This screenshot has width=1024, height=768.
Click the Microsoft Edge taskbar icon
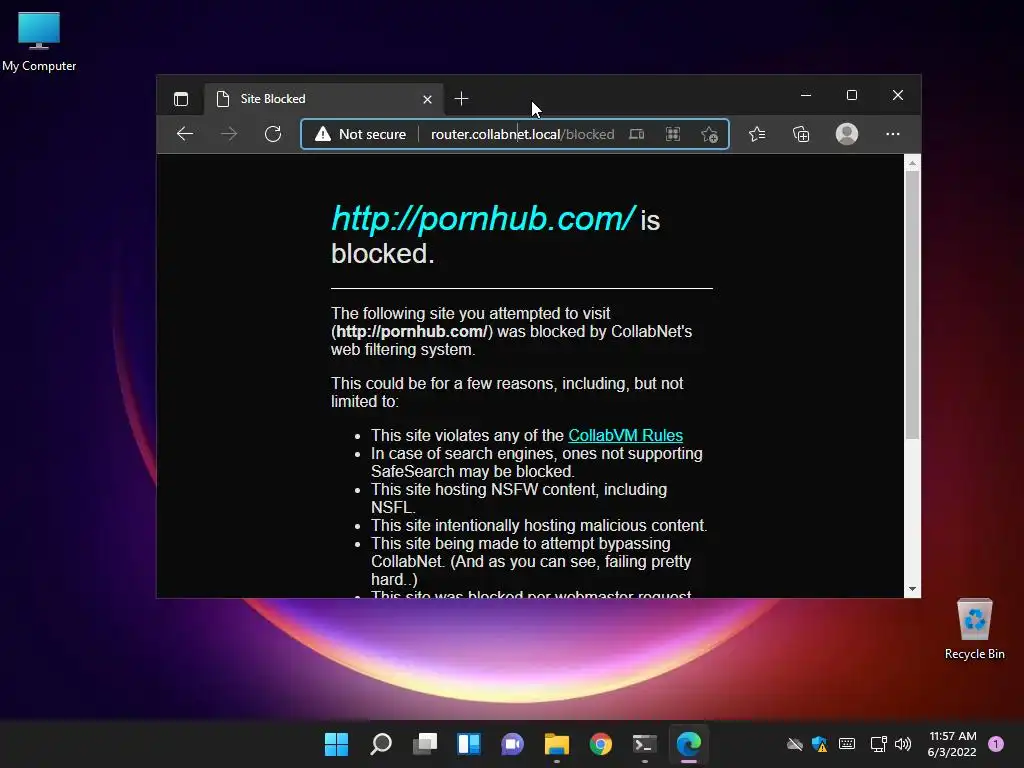[x=689, y=744]
